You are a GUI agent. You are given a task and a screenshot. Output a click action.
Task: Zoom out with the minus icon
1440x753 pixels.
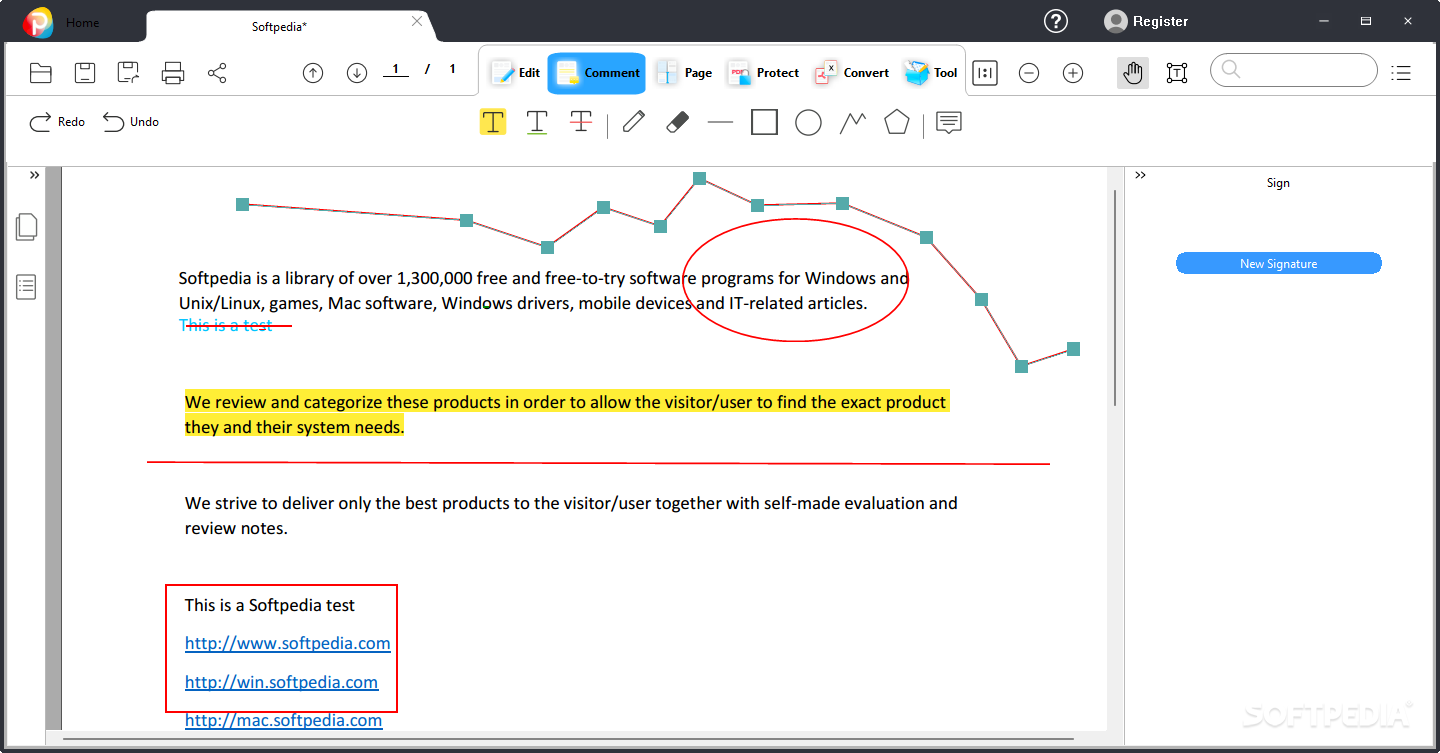click(1029, 72)
